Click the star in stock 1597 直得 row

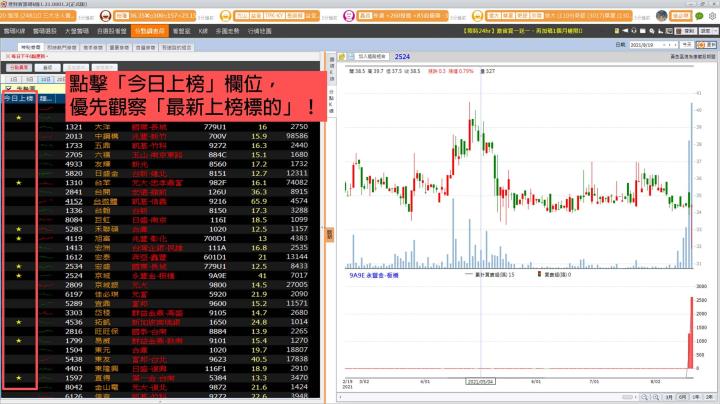[19, 378]
